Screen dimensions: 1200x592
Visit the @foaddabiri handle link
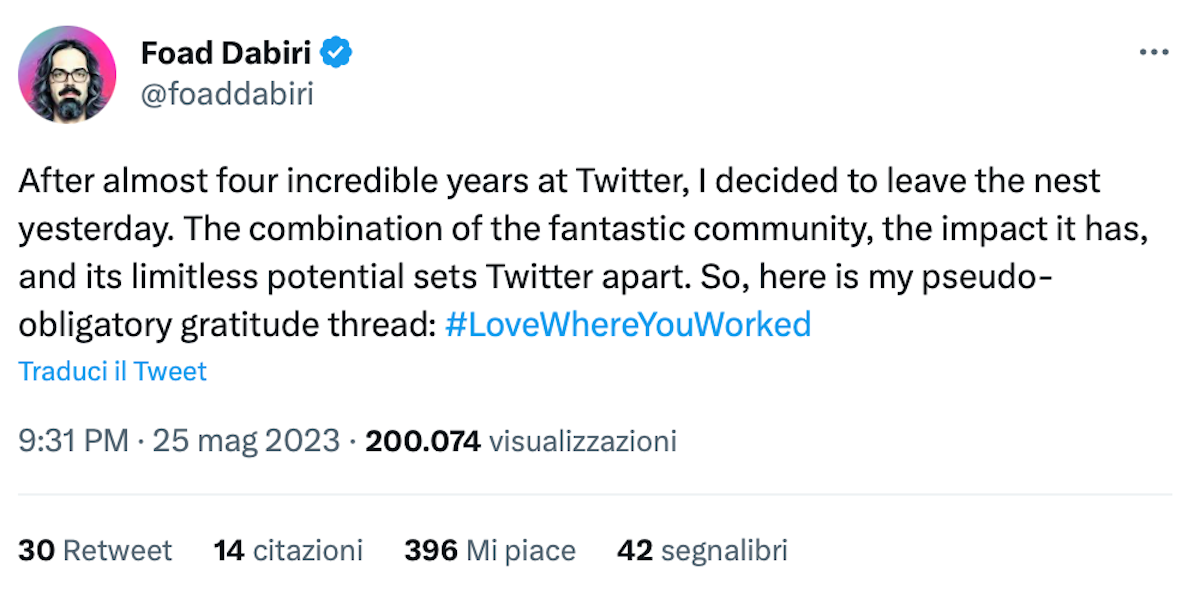[226, 94]
